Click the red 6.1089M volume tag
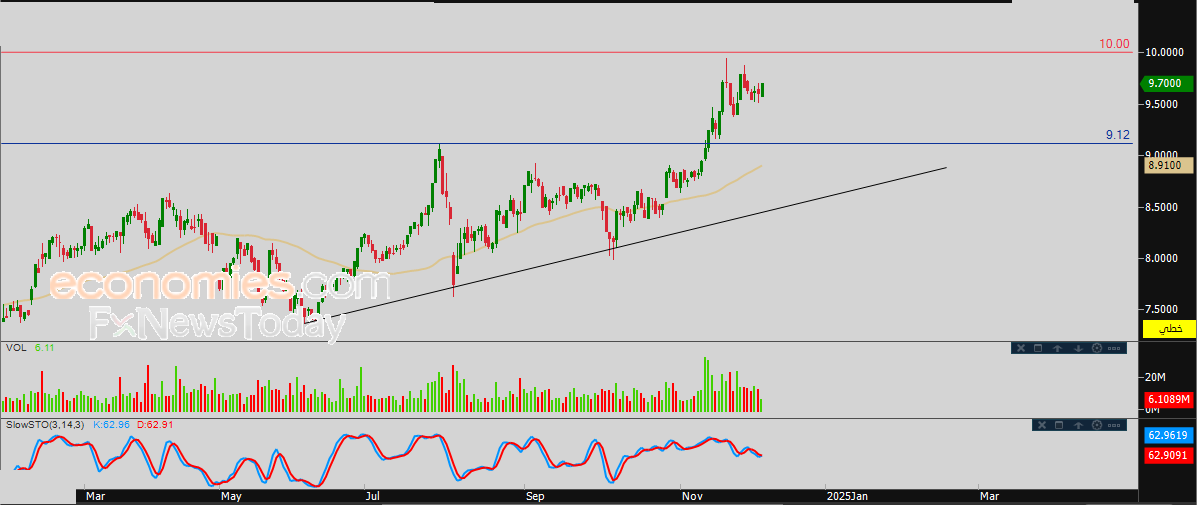 tap(1169, 400)
